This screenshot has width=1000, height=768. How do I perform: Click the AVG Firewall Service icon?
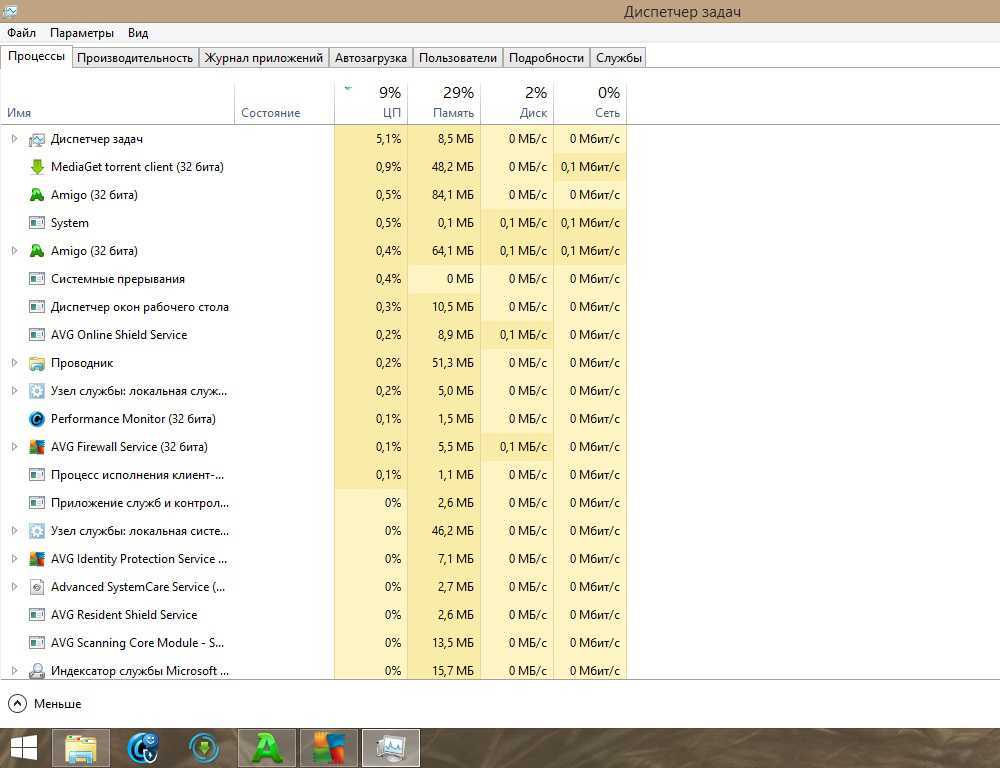coord(37,447)
